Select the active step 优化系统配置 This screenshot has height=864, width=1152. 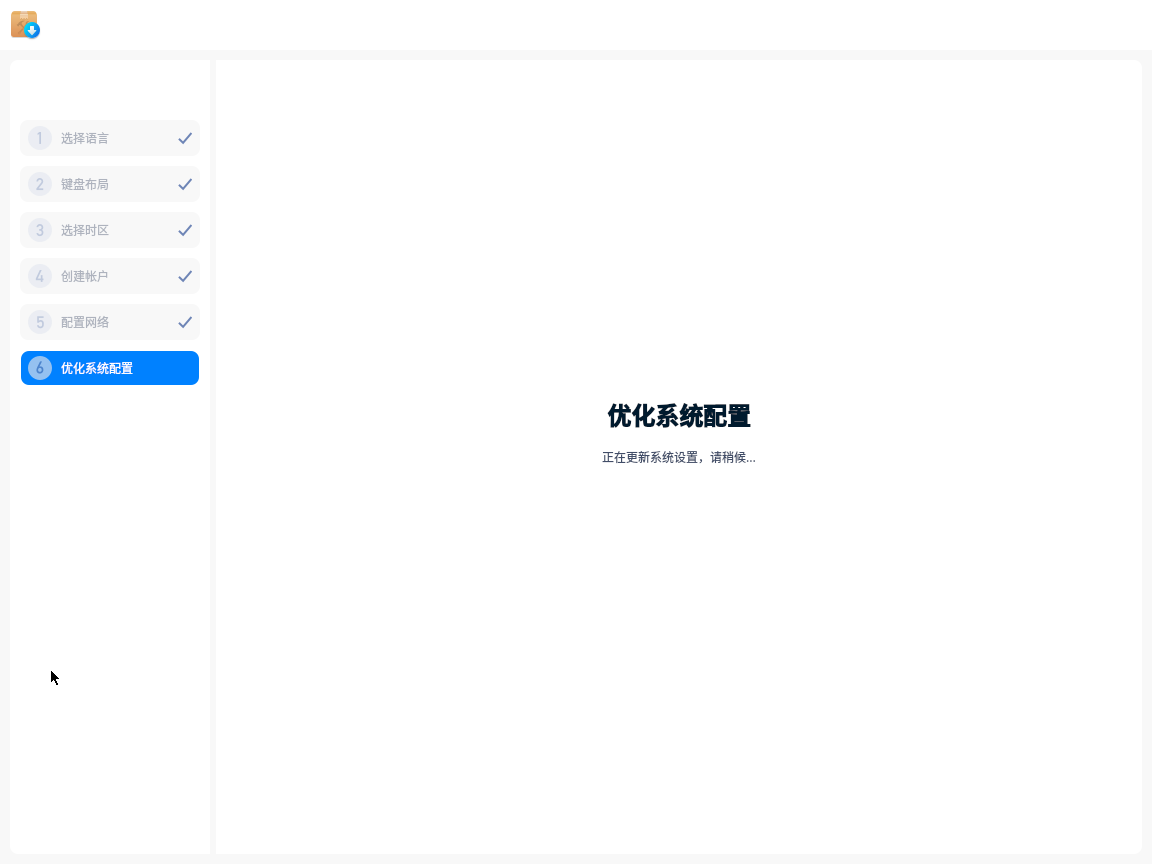(x=110, y=368)
